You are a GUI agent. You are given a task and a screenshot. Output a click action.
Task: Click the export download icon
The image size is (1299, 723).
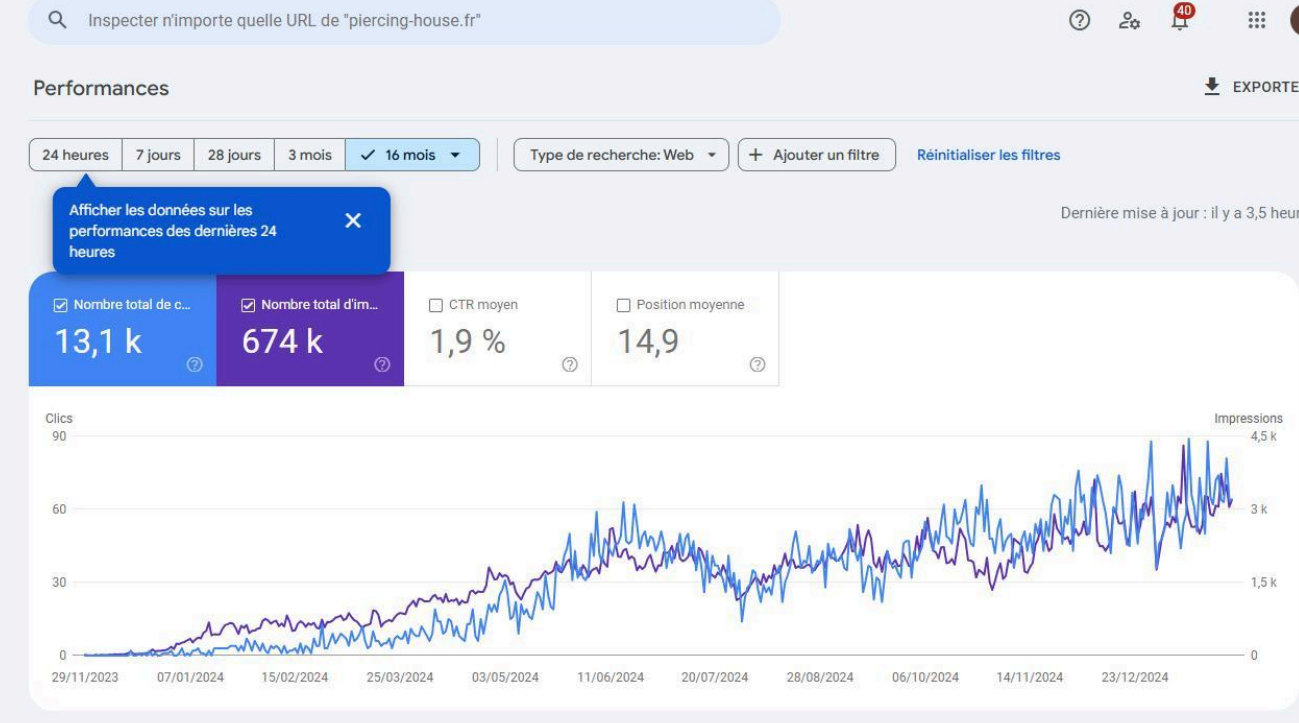(x=1212, y=87)
